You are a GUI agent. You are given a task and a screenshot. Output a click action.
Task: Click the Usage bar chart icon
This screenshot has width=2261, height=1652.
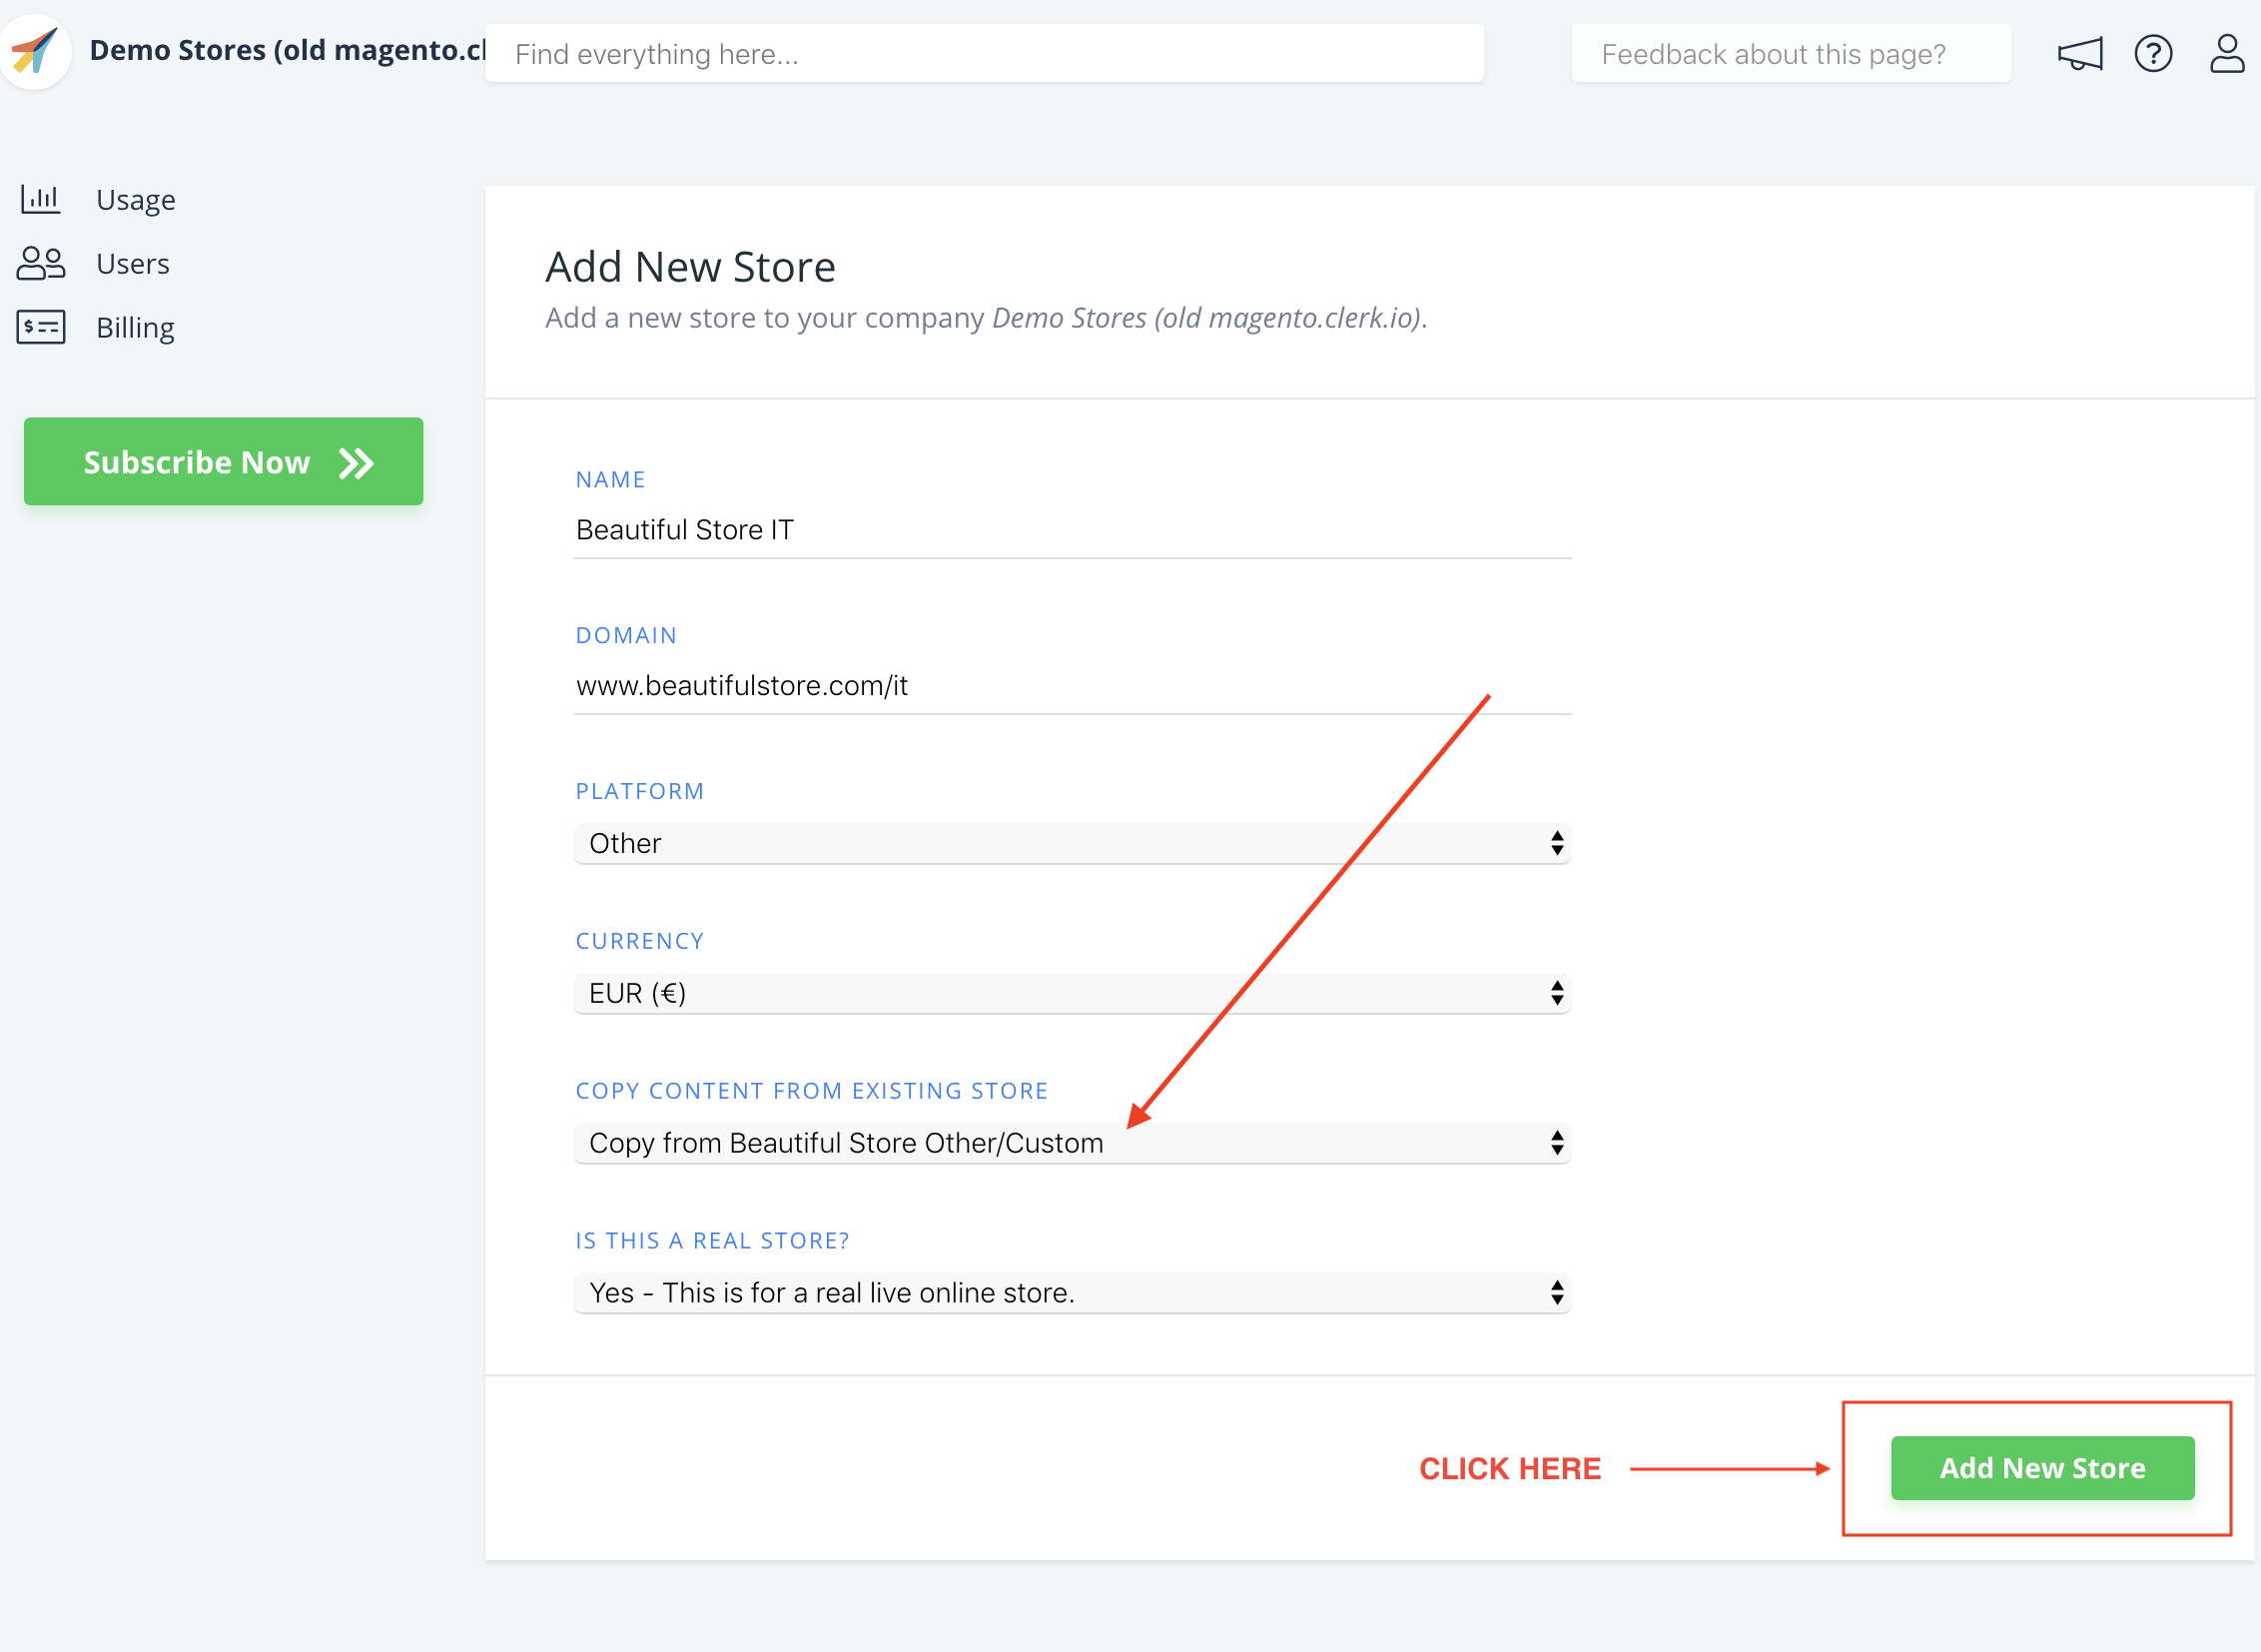[40, 199]
